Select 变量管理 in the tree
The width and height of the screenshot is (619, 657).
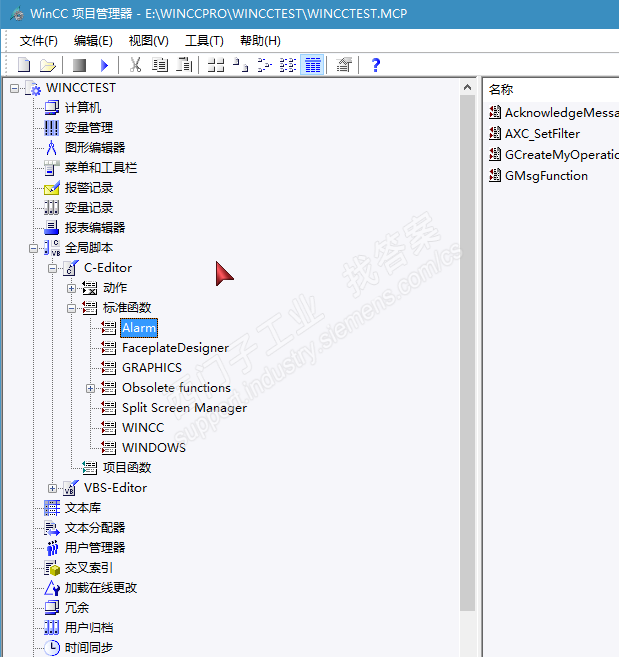pos(88,128)
